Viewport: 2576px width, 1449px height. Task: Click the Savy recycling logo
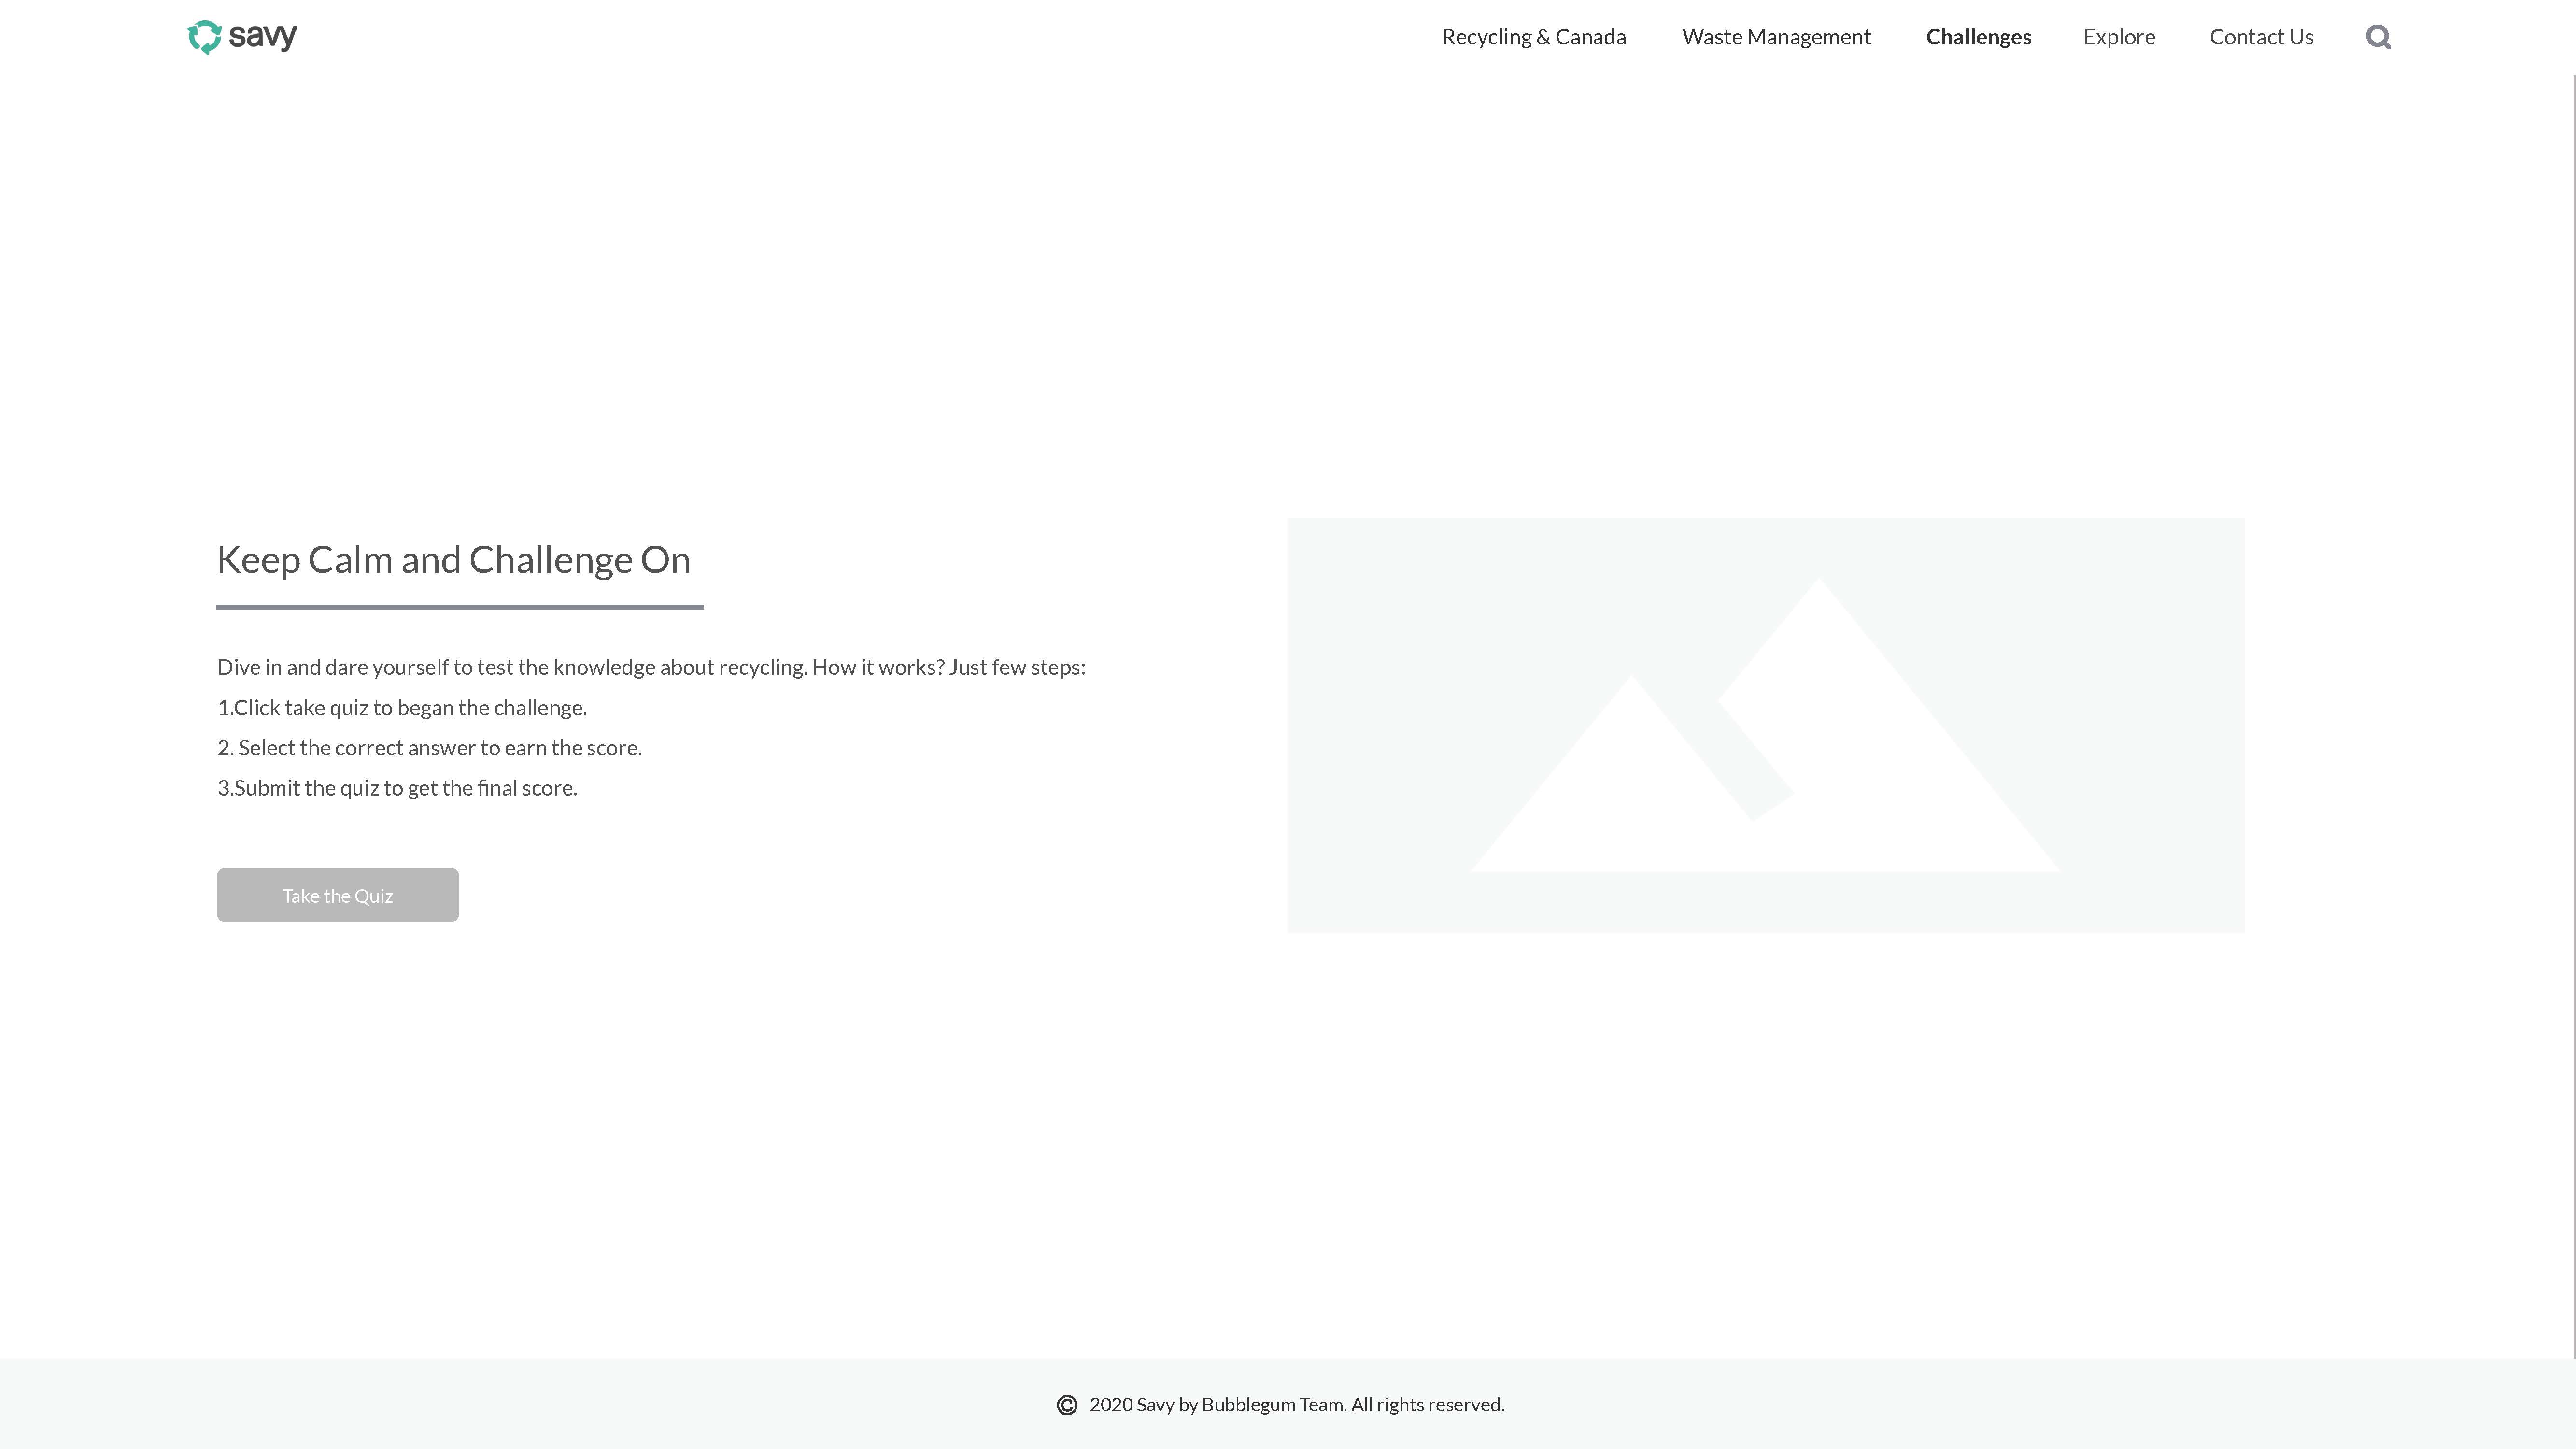pyautogui.click(x=242, y=37)
